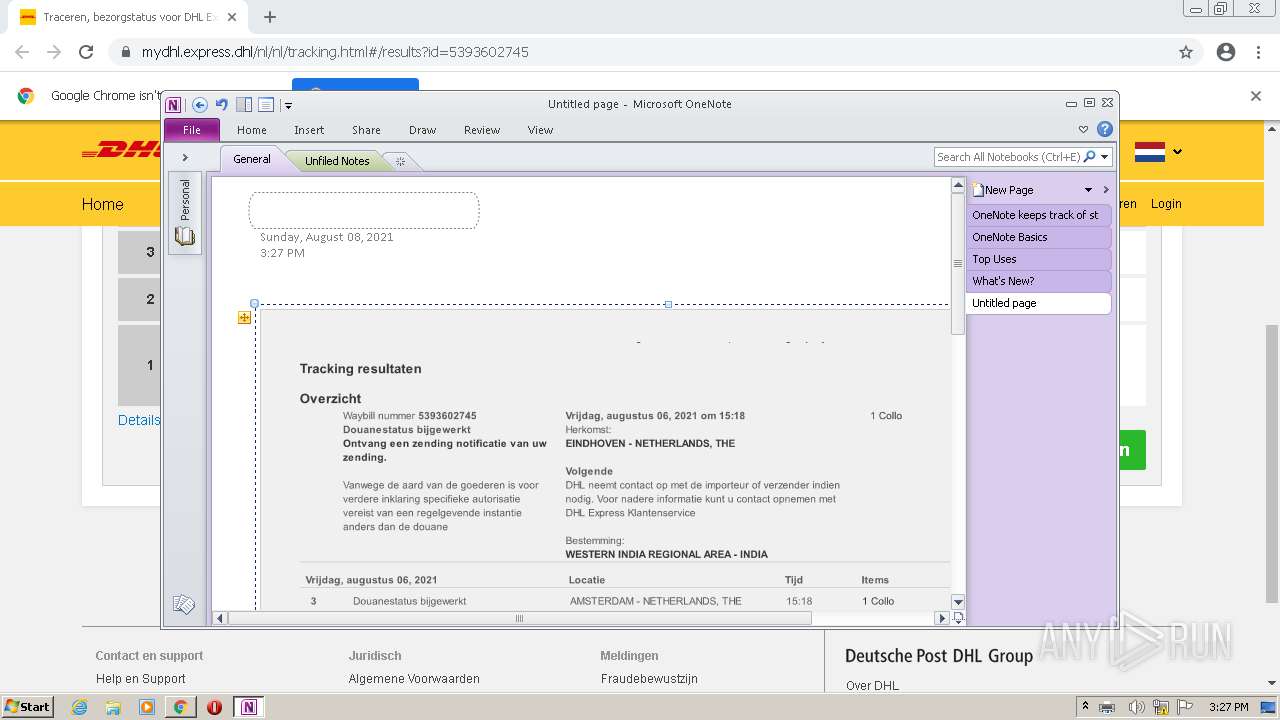Switch to the General section tab
The height and width of the screenshot is (720, 1280).
click(252, 159)
